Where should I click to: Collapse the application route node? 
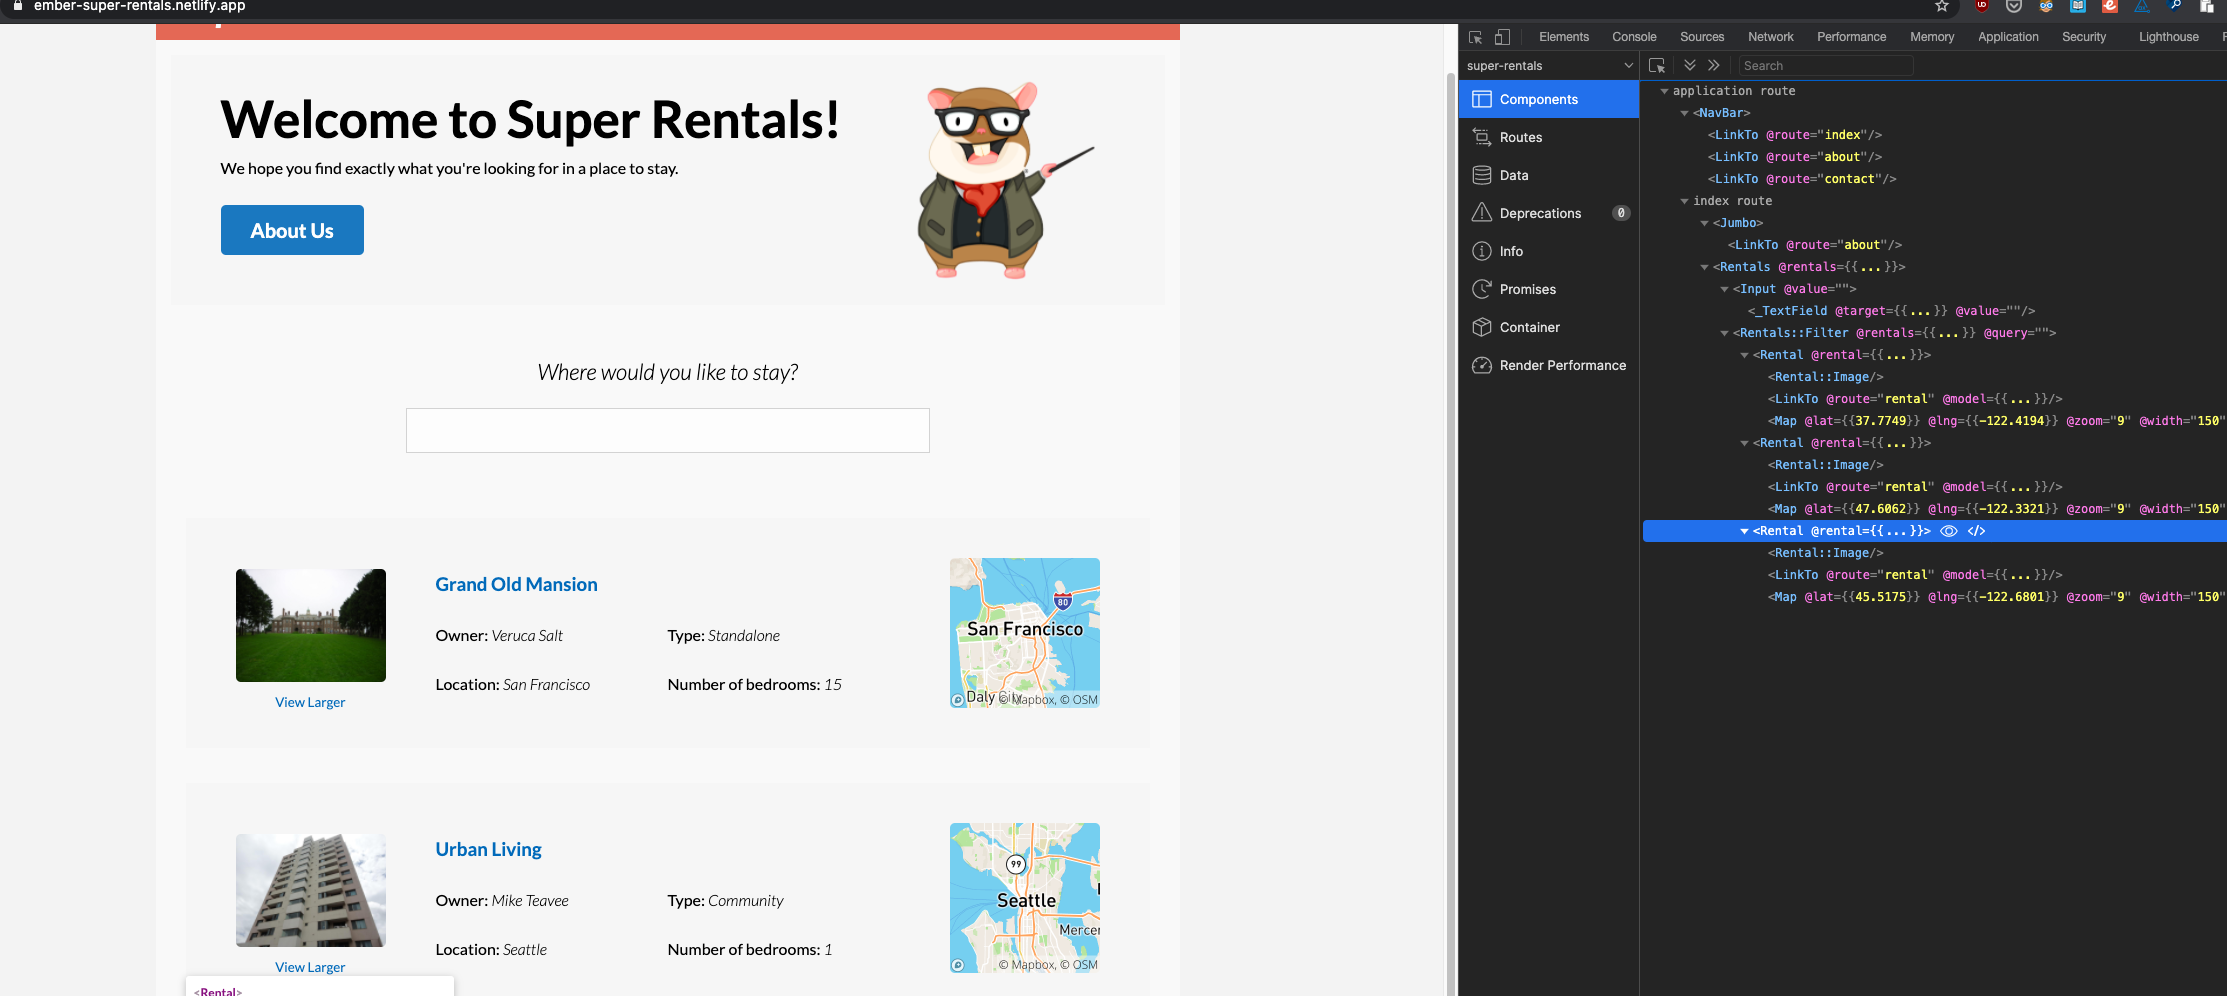[x=1664, y=91]
